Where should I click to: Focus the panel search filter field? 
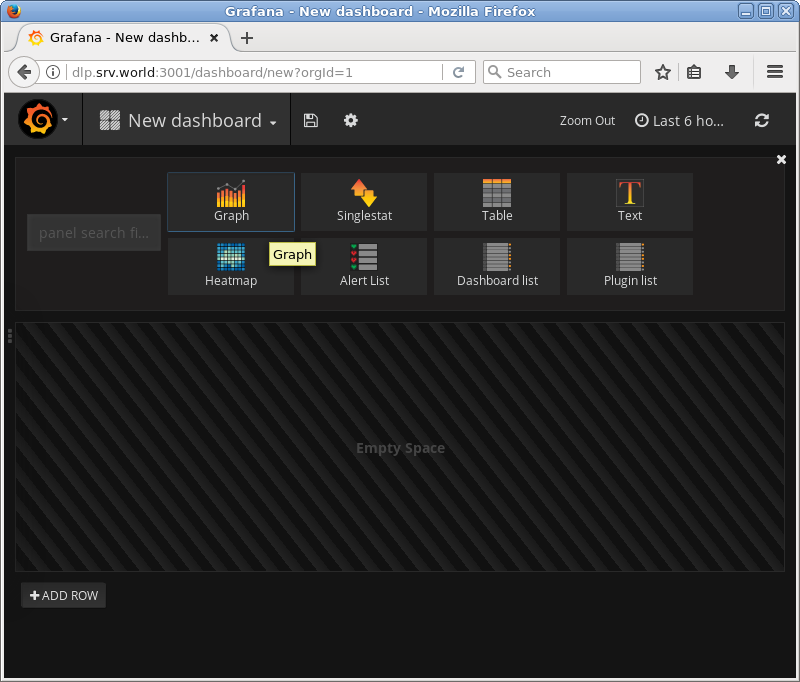94,233
